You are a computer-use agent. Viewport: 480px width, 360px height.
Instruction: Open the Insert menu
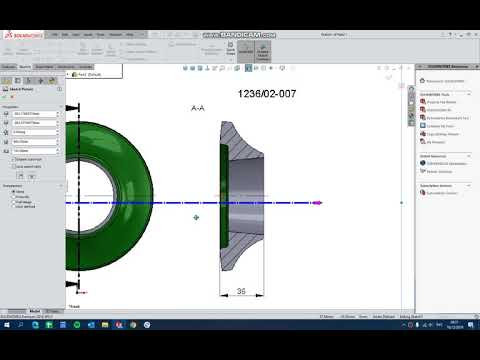pos(88,35)
